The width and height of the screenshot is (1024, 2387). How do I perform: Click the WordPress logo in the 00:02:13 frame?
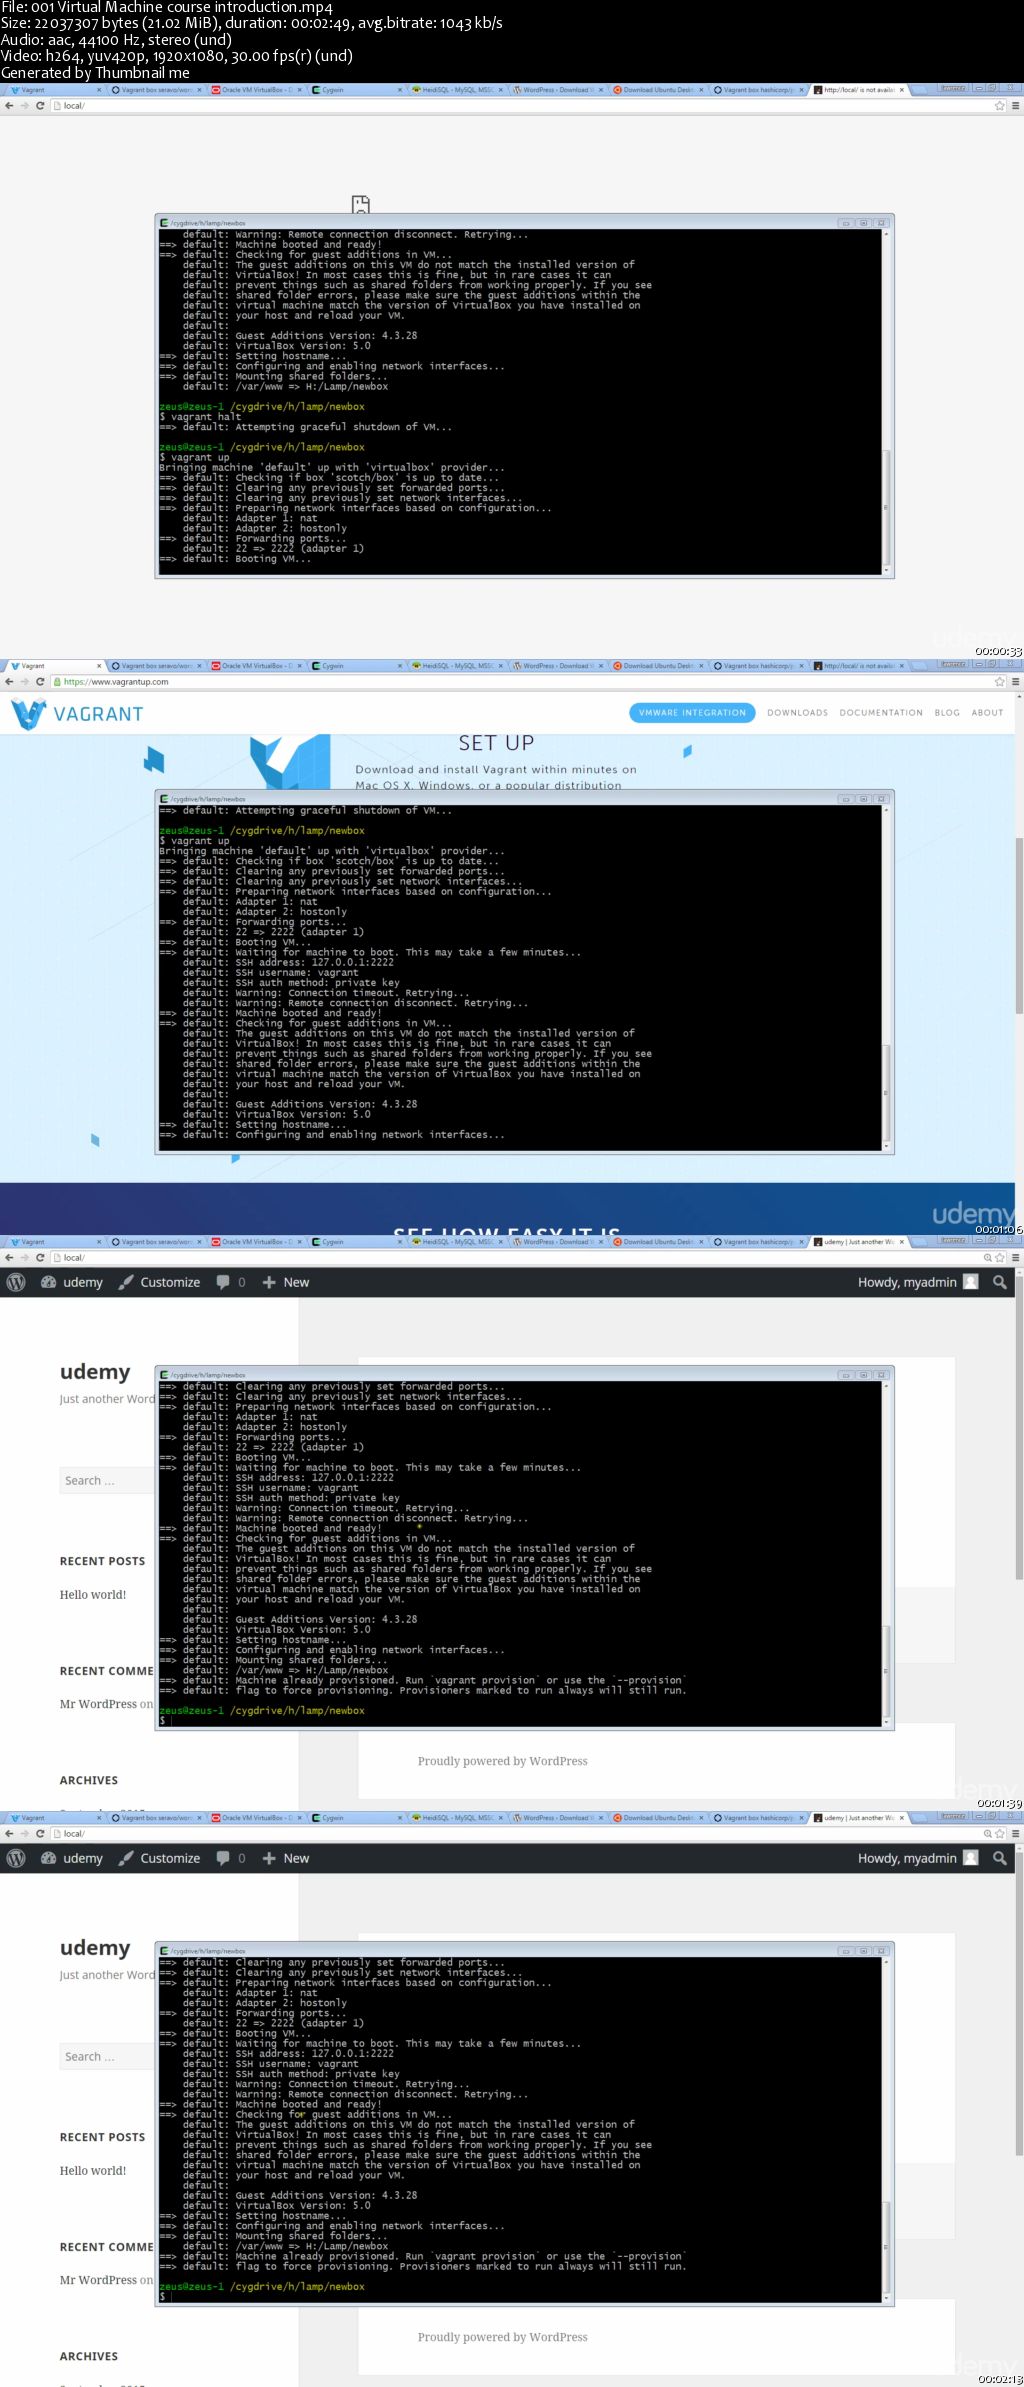[16, 1858]
